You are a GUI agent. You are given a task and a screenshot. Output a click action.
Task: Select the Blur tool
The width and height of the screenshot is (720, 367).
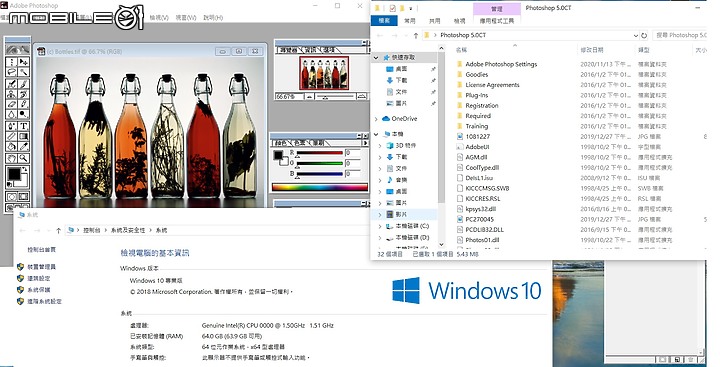click(12, 114)
